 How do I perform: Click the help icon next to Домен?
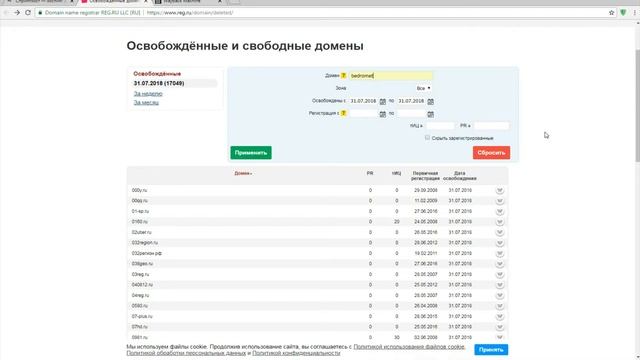tap(344, 76)
